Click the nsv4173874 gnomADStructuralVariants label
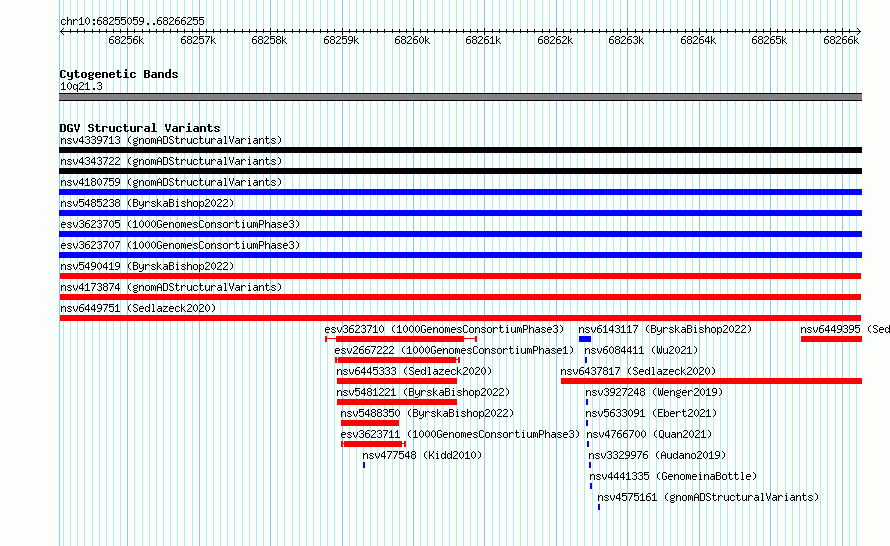 (171, 287)
